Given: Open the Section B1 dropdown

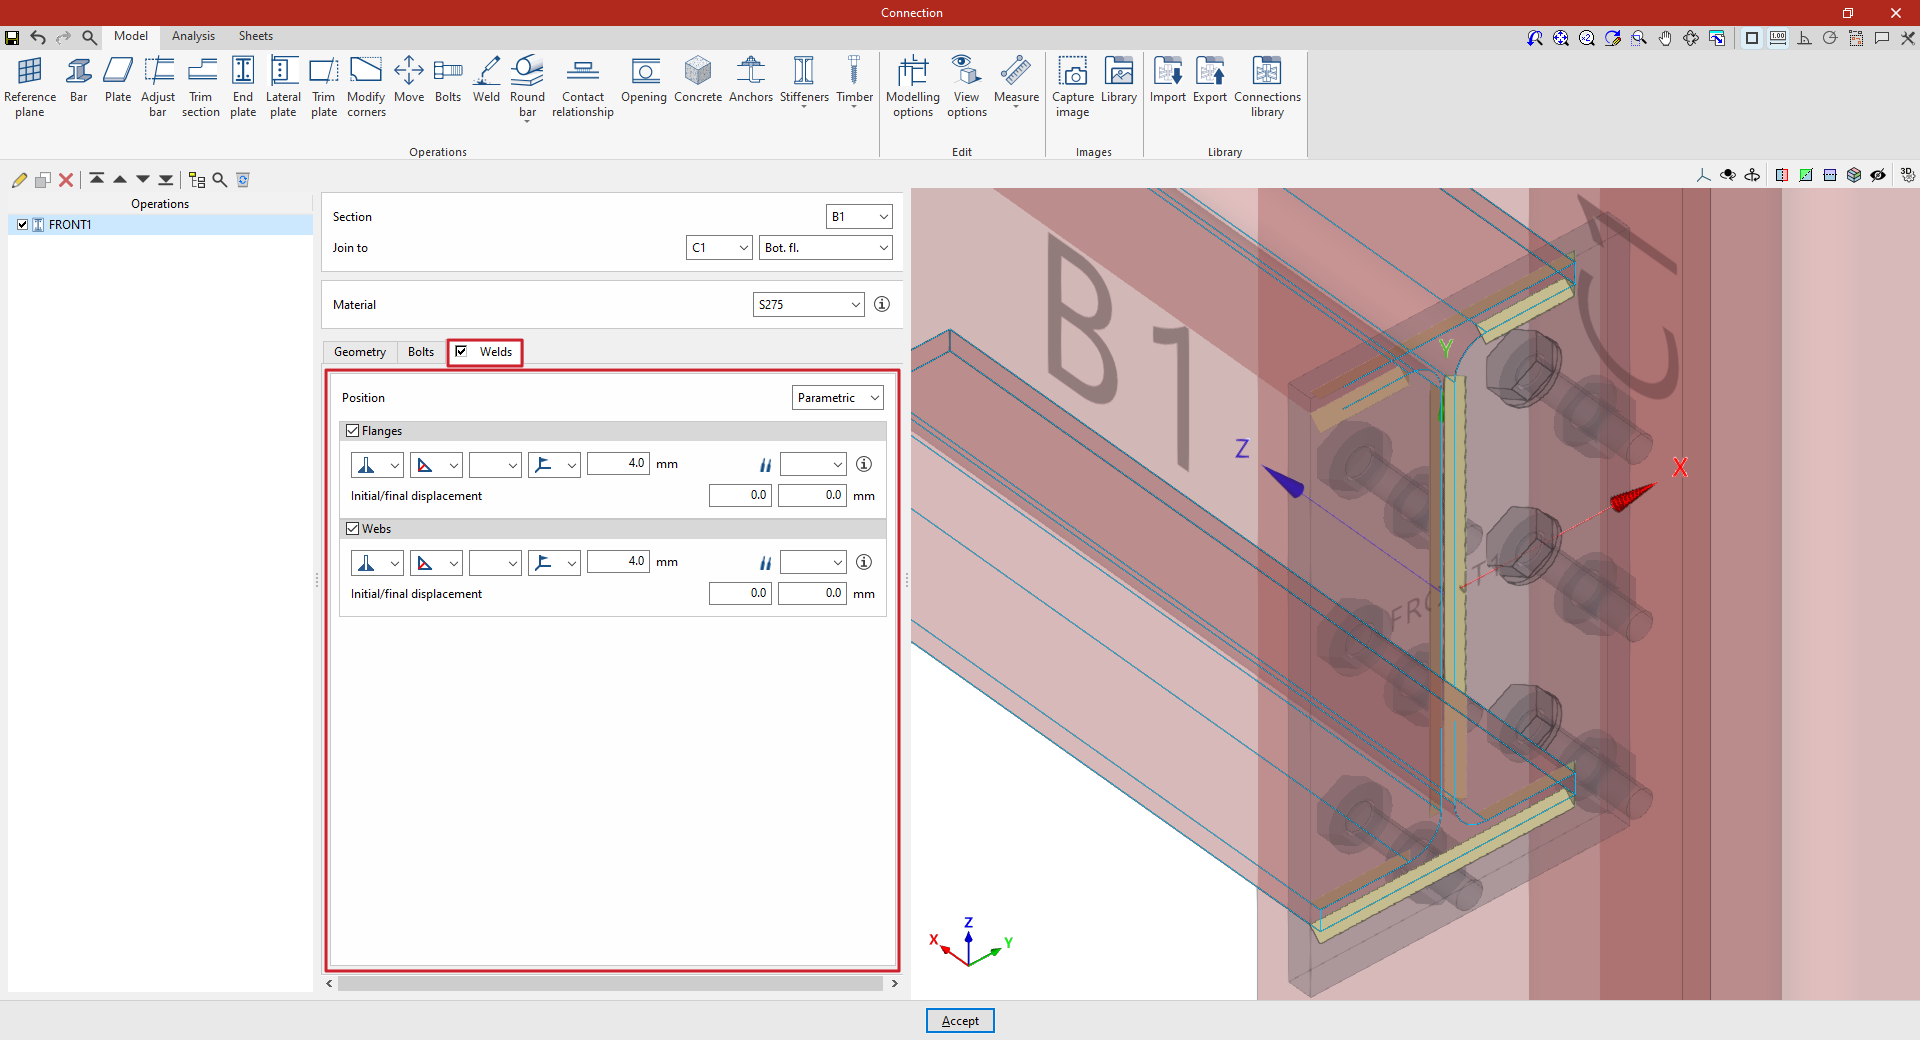Looking at the screenshot, I should pyautogui.click(x=859, y=217).
